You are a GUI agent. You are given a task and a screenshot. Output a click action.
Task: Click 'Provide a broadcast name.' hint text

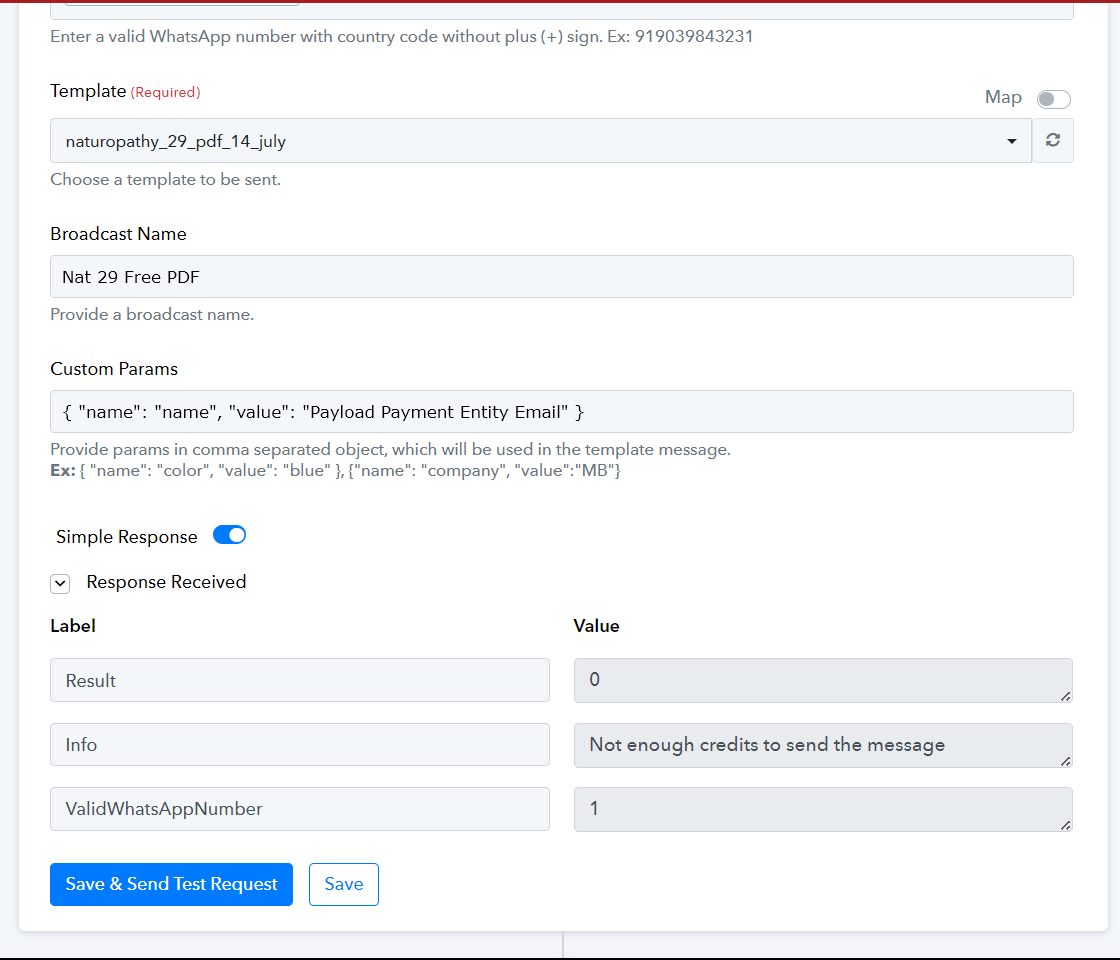tap(152, 314)
